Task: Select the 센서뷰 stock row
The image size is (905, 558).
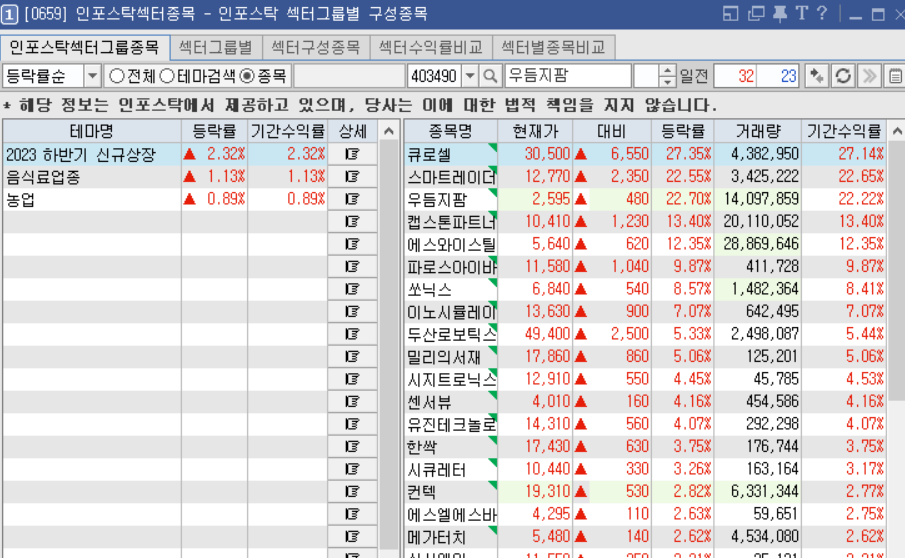Action: point(645,402)
